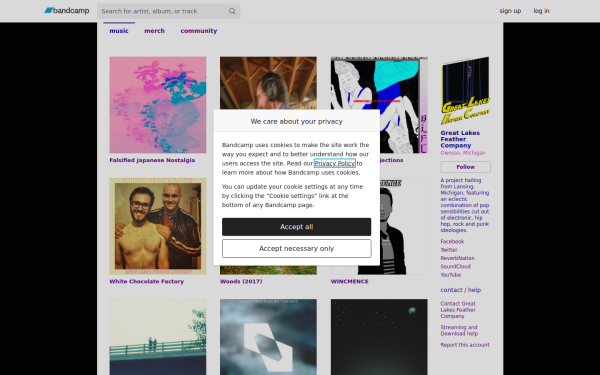This screenshot has height=375, width=600.
Task: Click the search magnifier icon
Action: click(232, 11)
